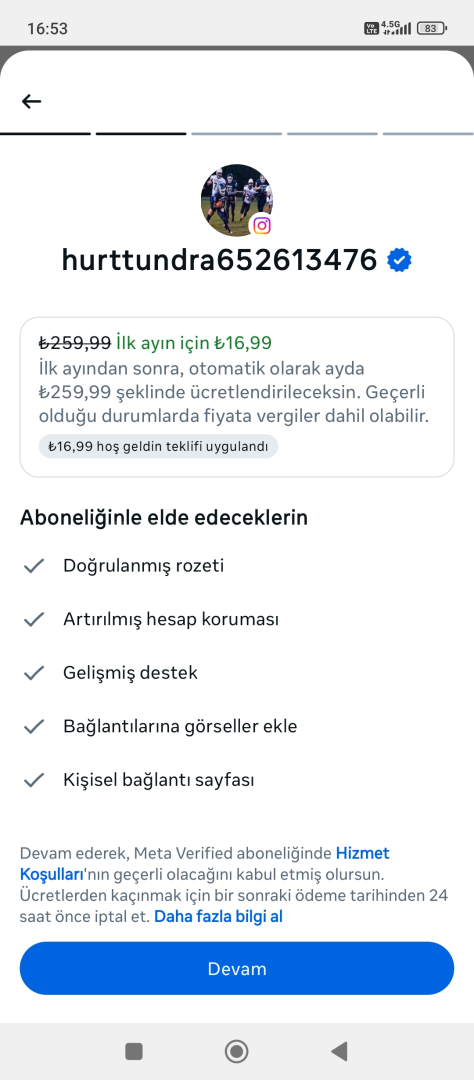Tap the checkmark beside Artırılmış hesap koruması
474x1080 pixels.
(34, 619)
